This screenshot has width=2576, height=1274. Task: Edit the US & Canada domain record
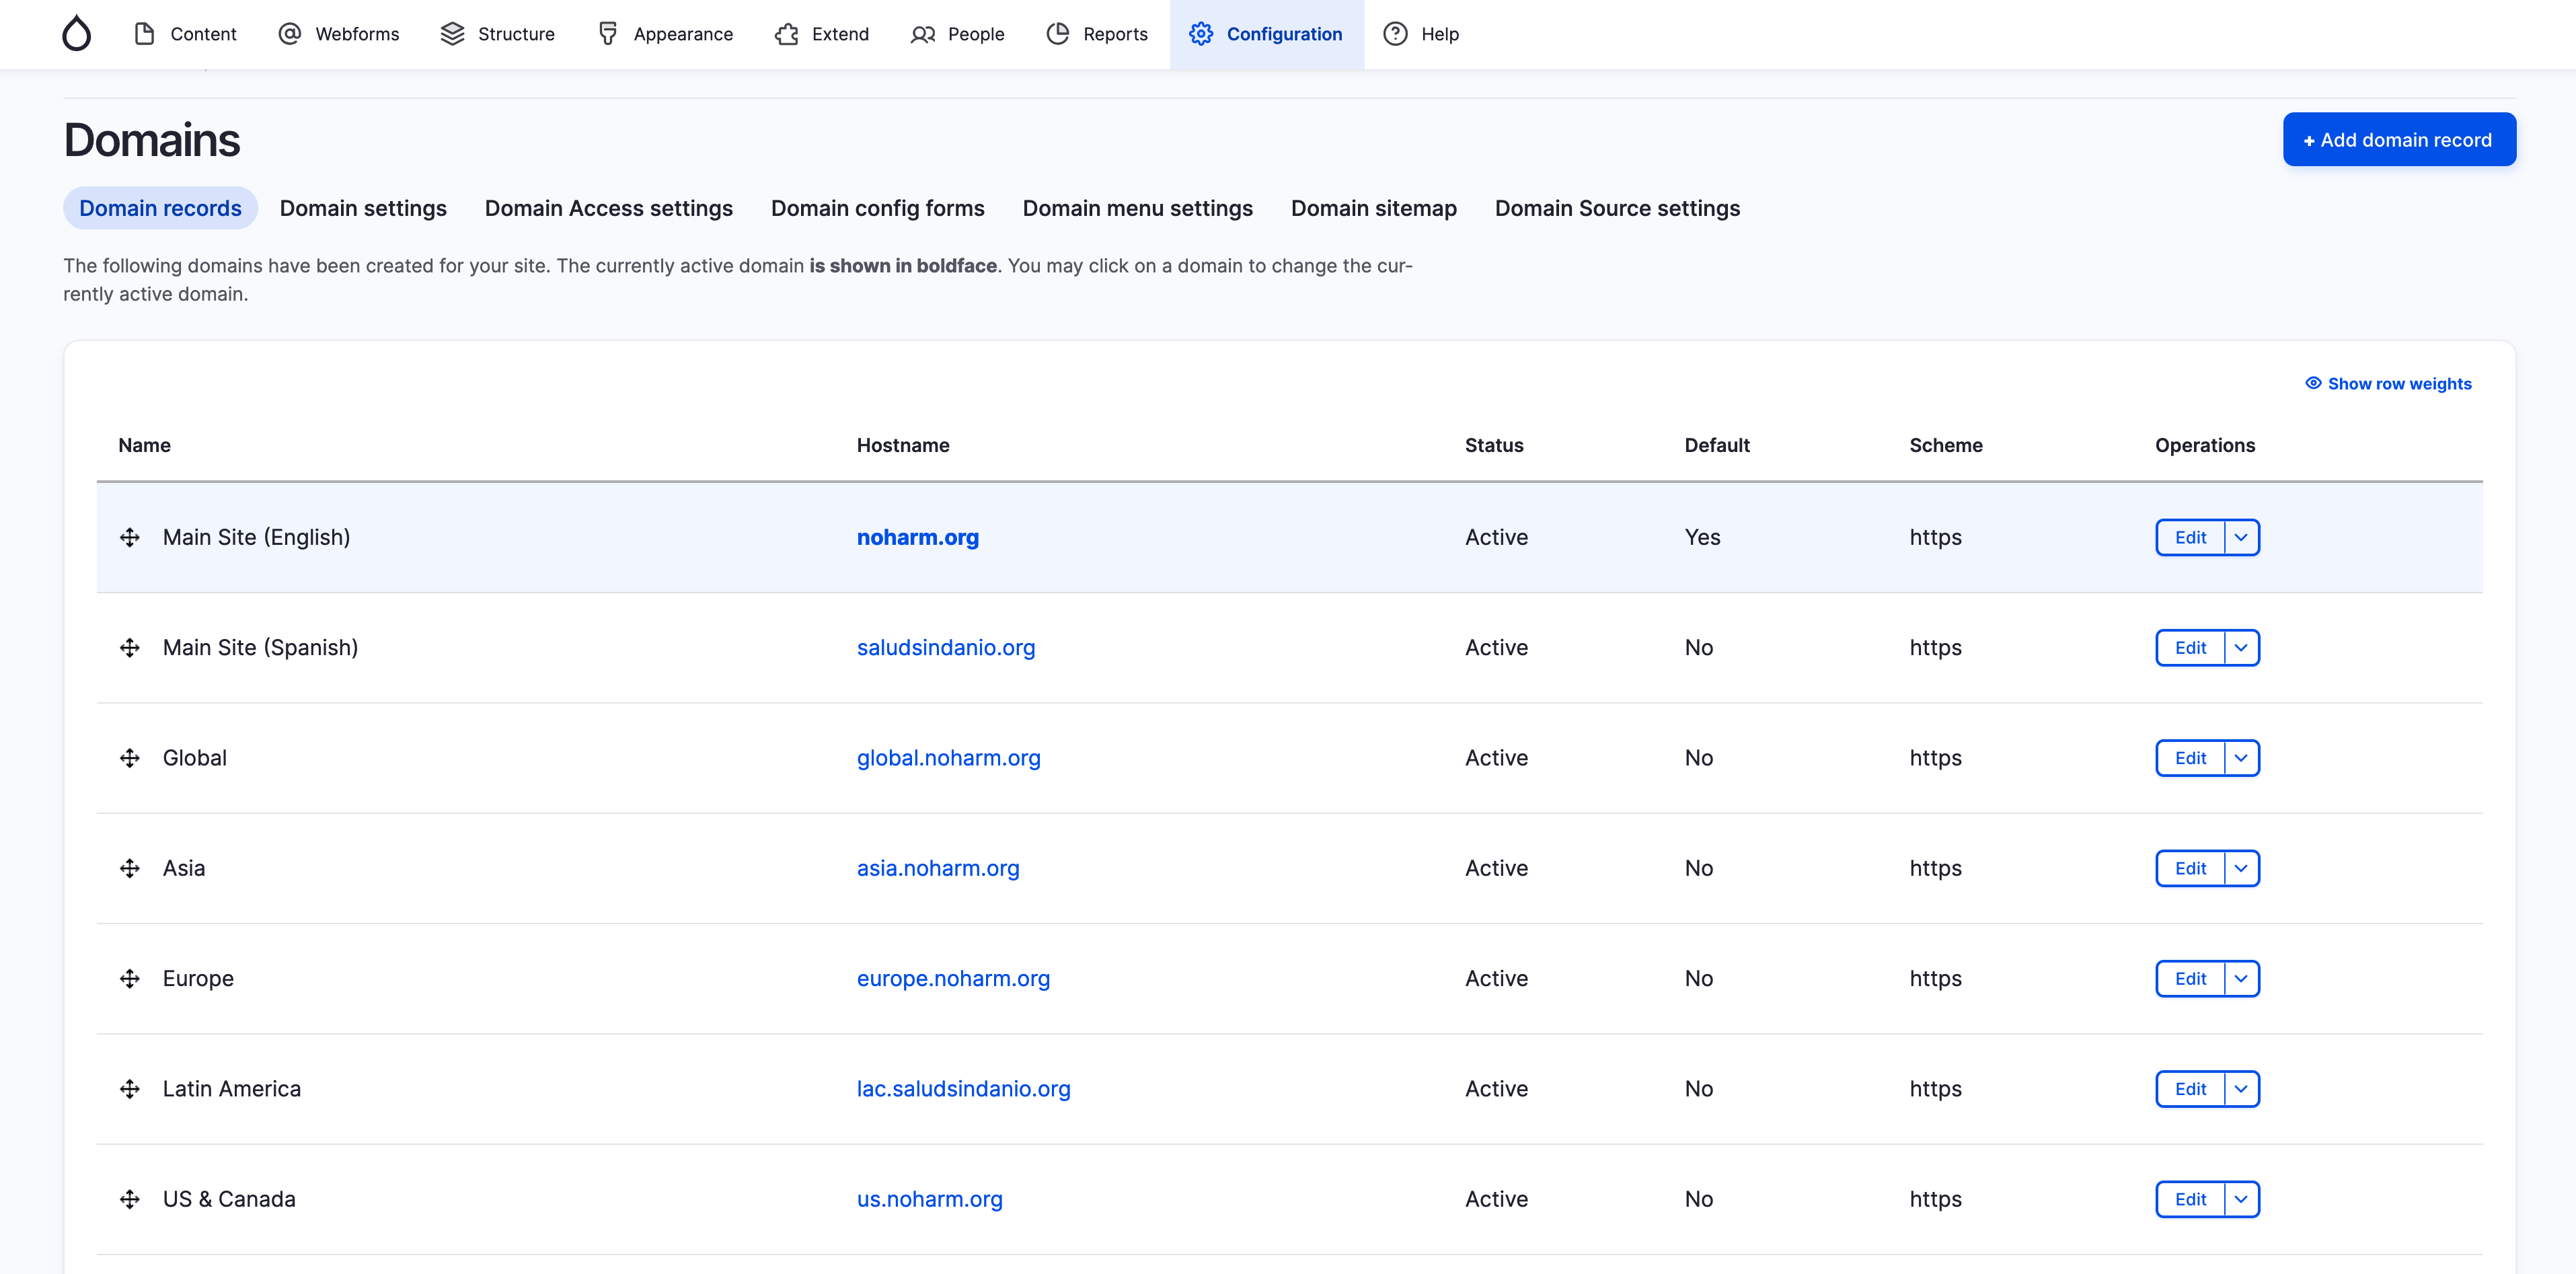(2190, 1199)
